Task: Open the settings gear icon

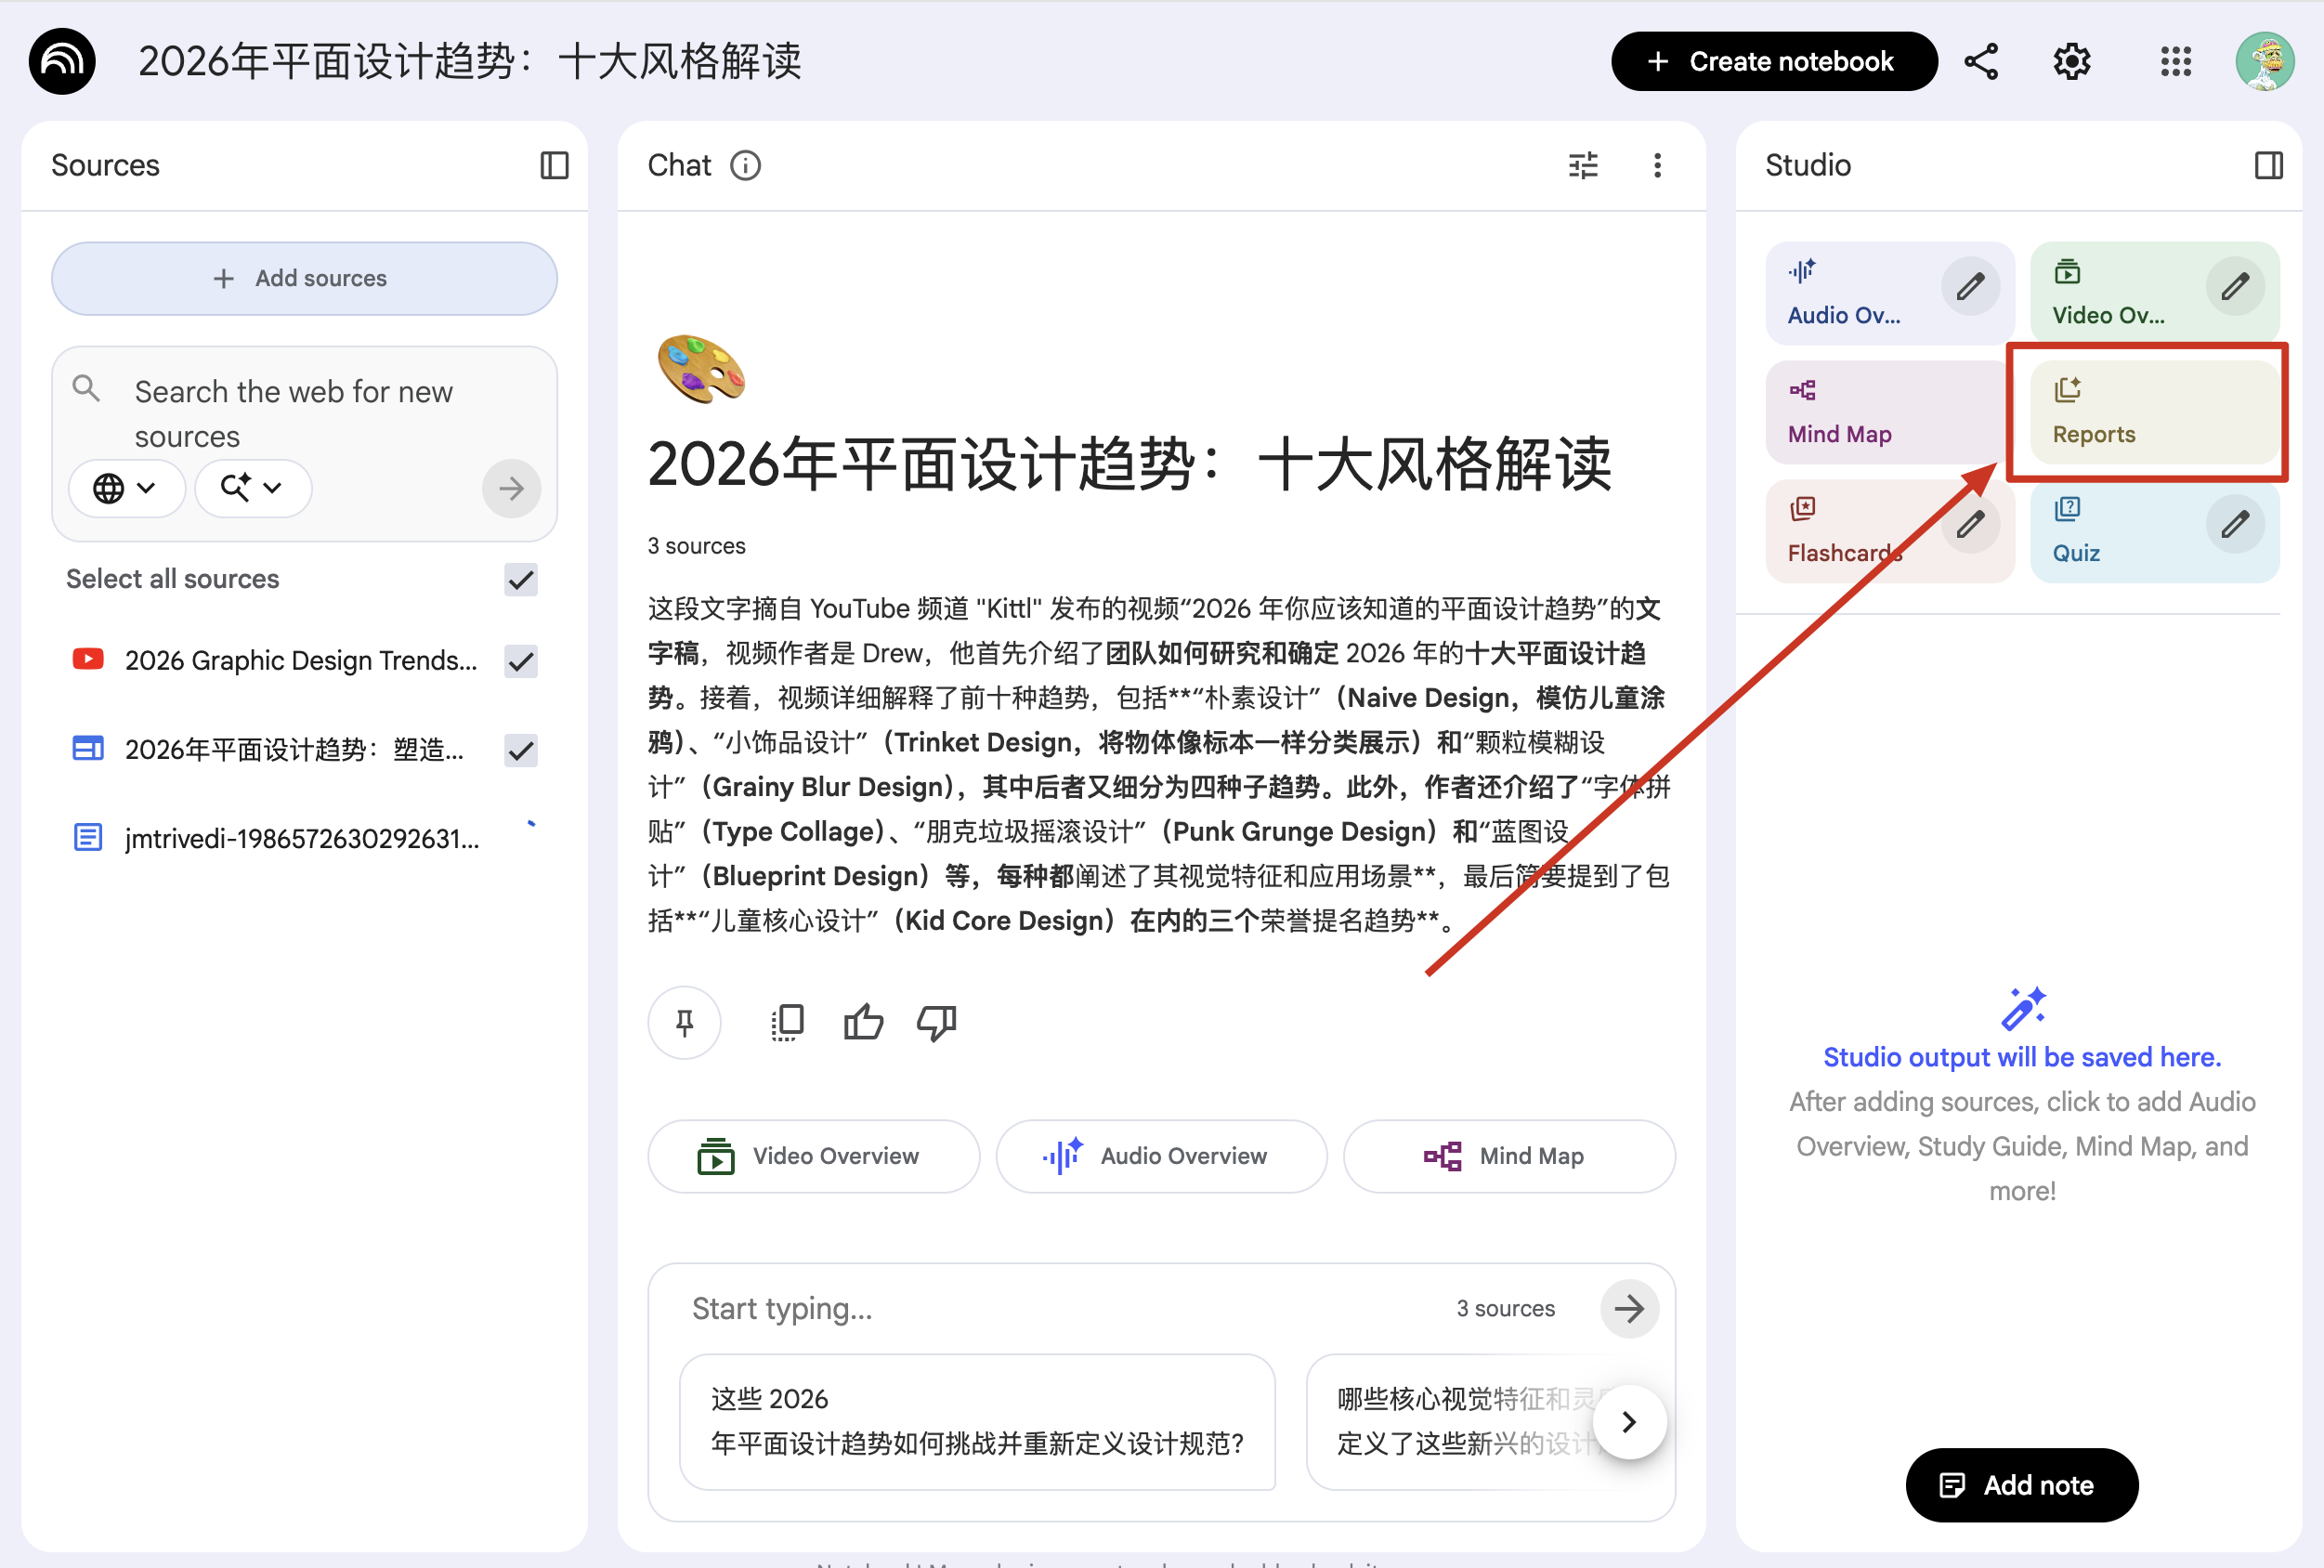Action: (2071, 62)
